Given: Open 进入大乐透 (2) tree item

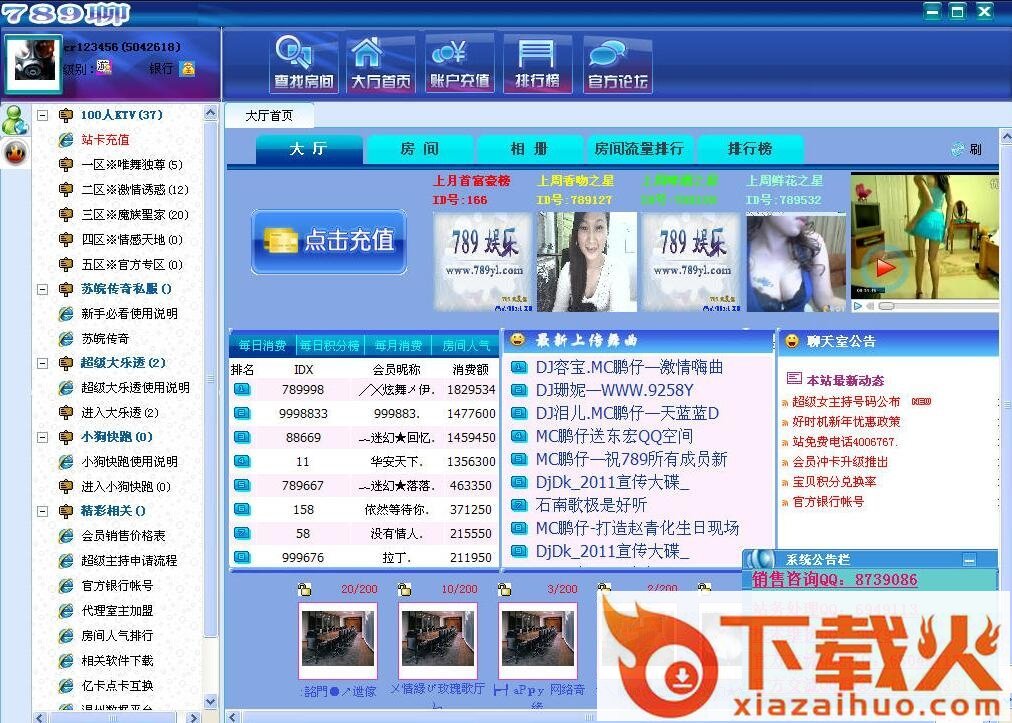Looking at the screenshot, I should (x=120, y=412).
